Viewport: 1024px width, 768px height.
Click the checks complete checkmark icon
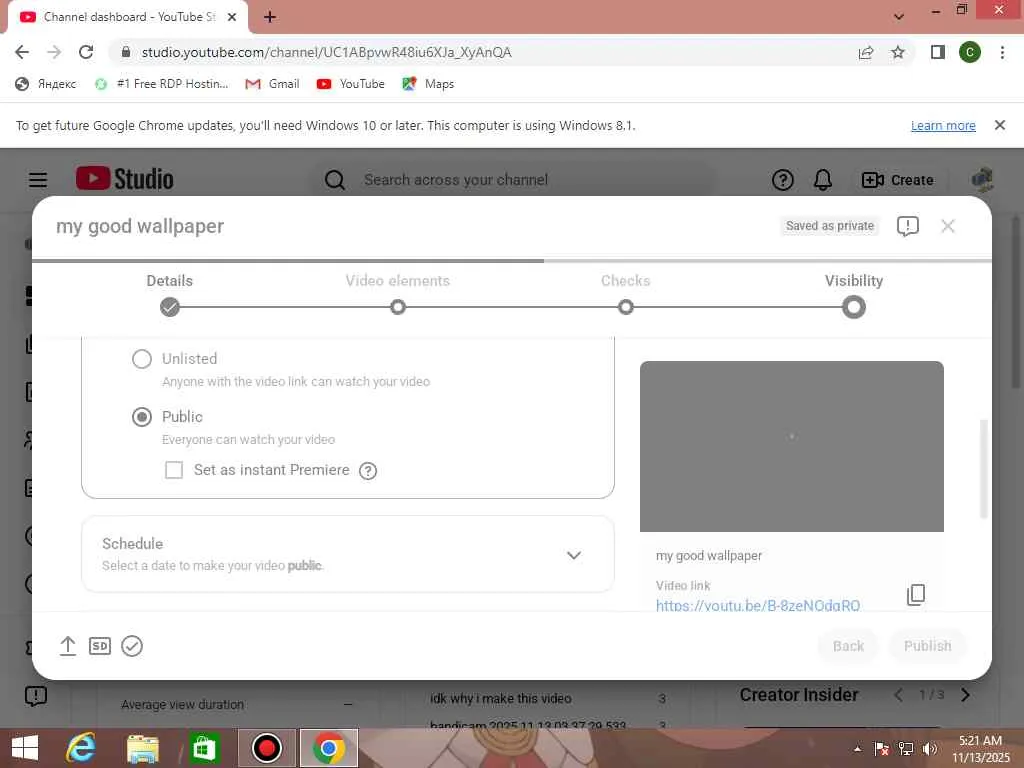point(132,646)
